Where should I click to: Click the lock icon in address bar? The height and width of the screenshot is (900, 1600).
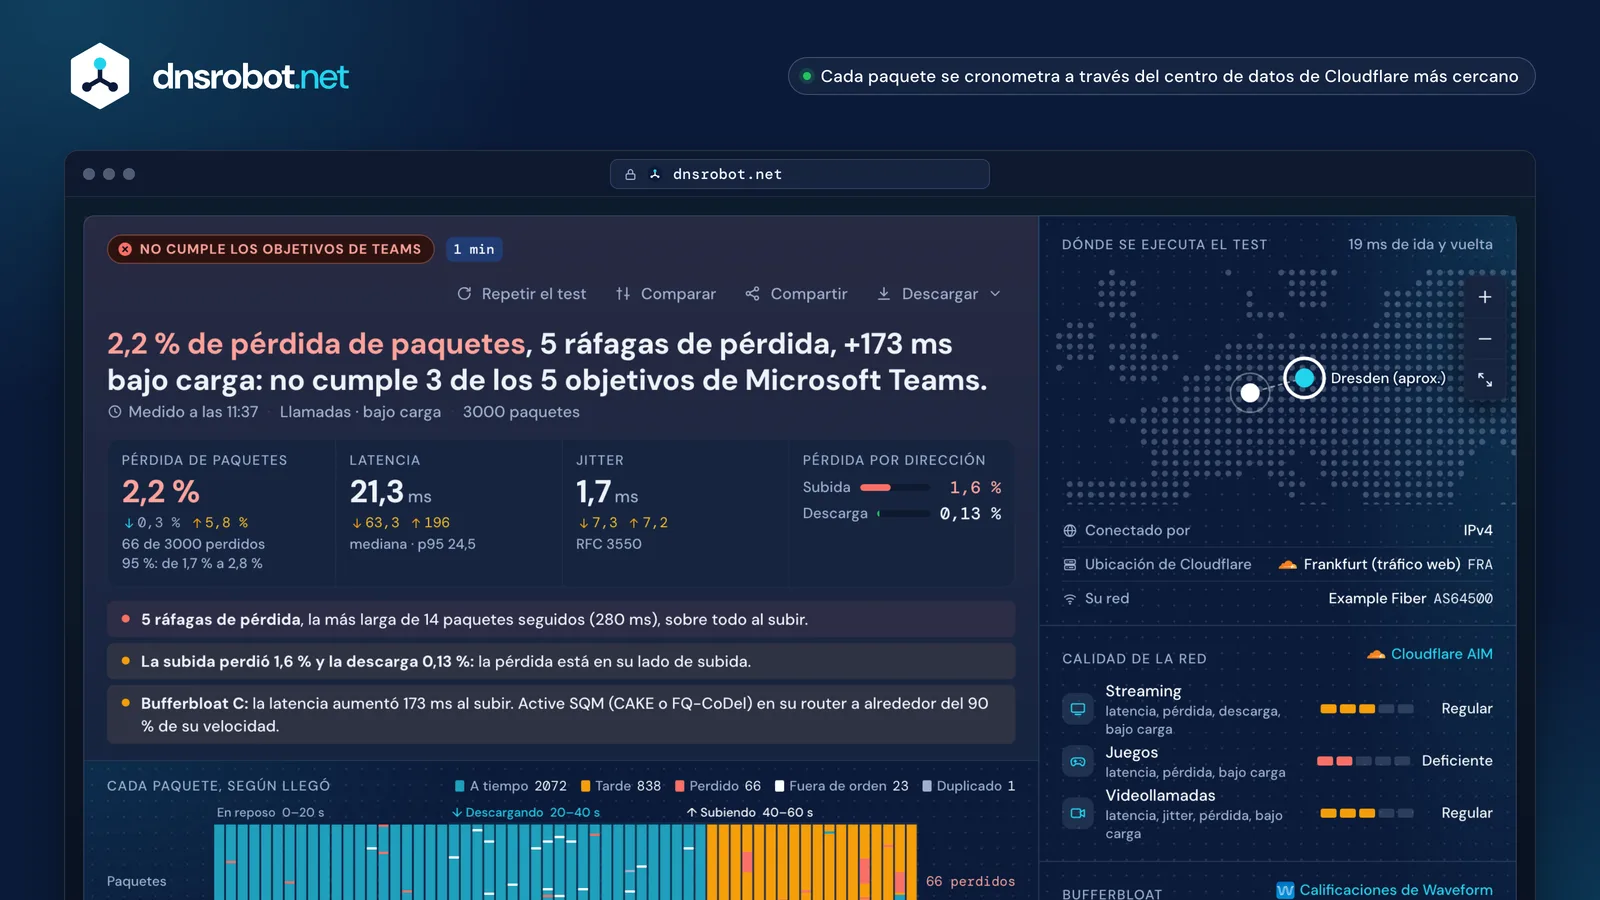(x=630, y=174)
